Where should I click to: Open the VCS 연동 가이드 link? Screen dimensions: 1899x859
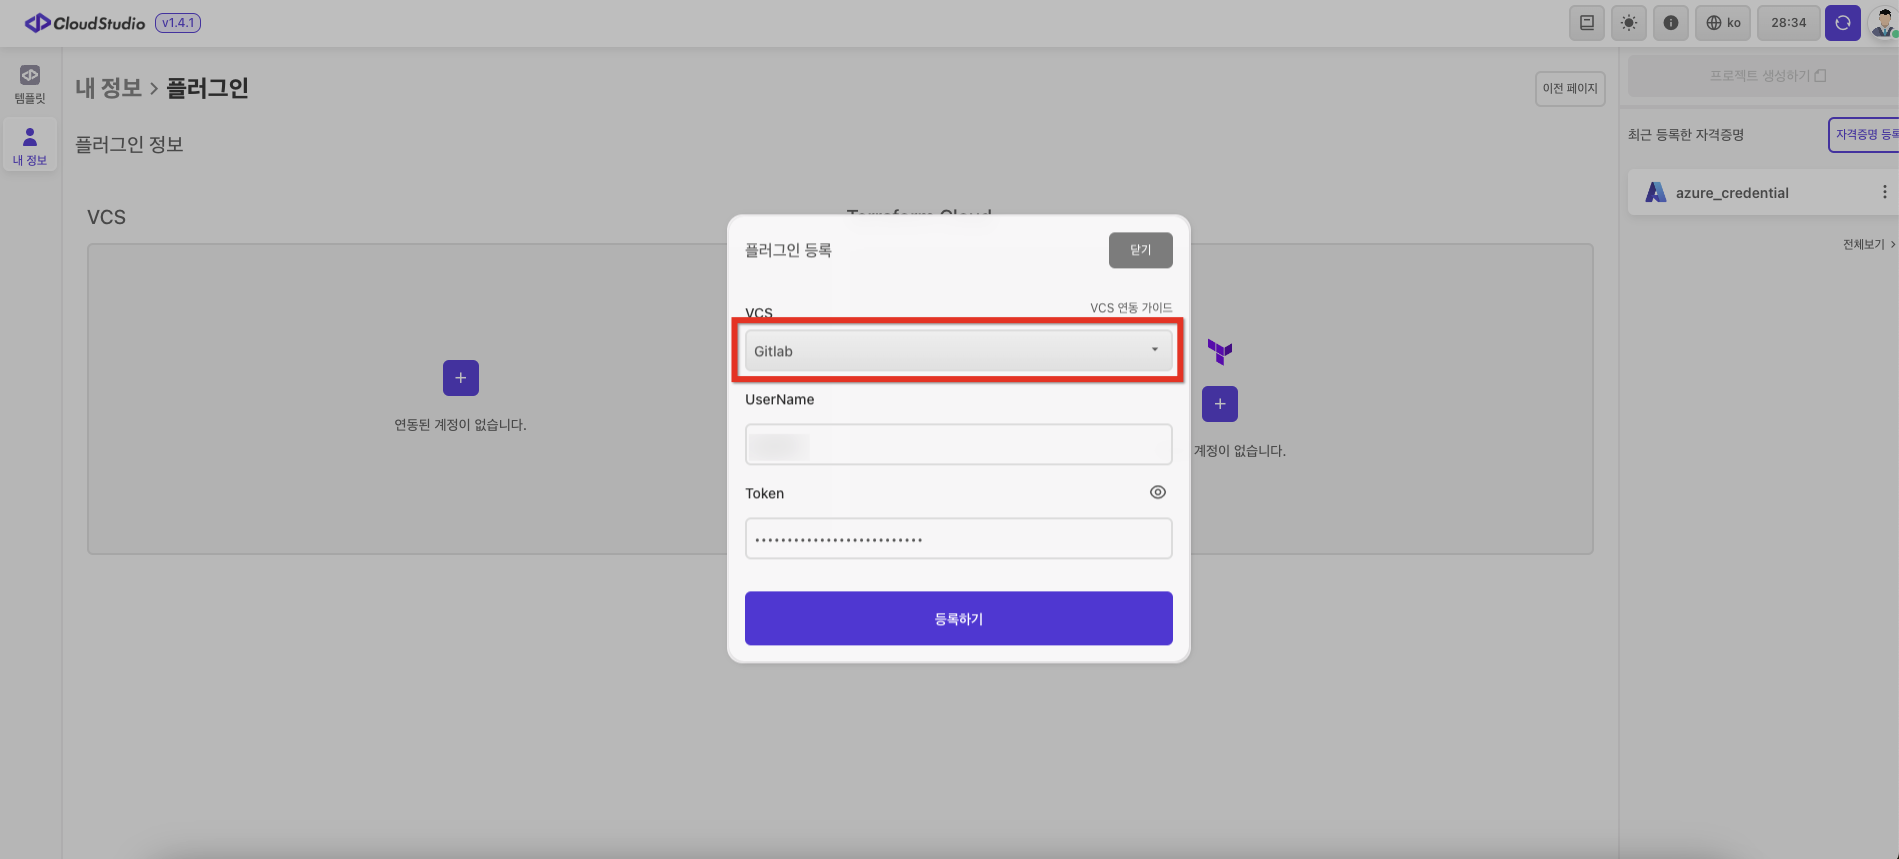(x=1131, y=308)
